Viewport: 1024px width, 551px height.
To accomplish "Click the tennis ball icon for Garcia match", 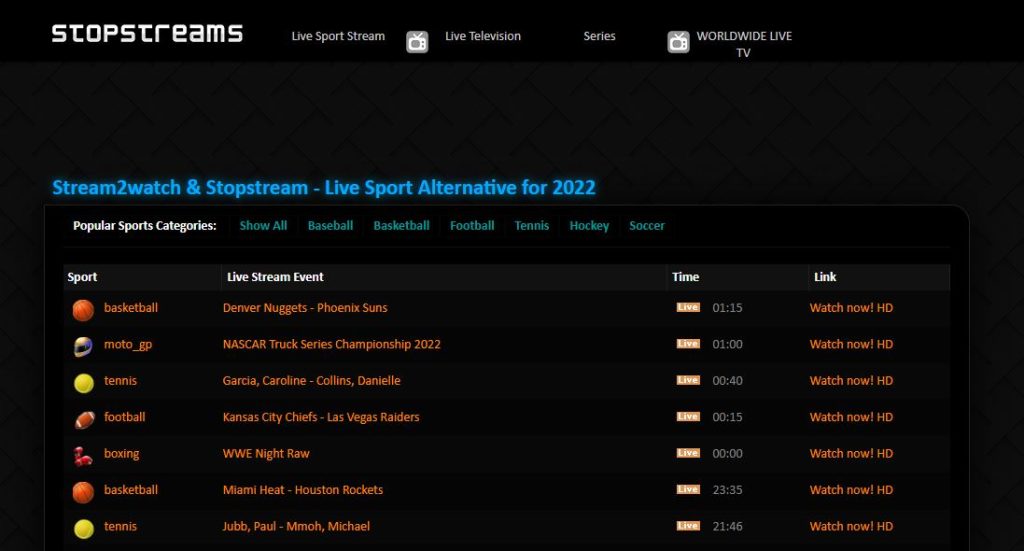I will [83, 382].
